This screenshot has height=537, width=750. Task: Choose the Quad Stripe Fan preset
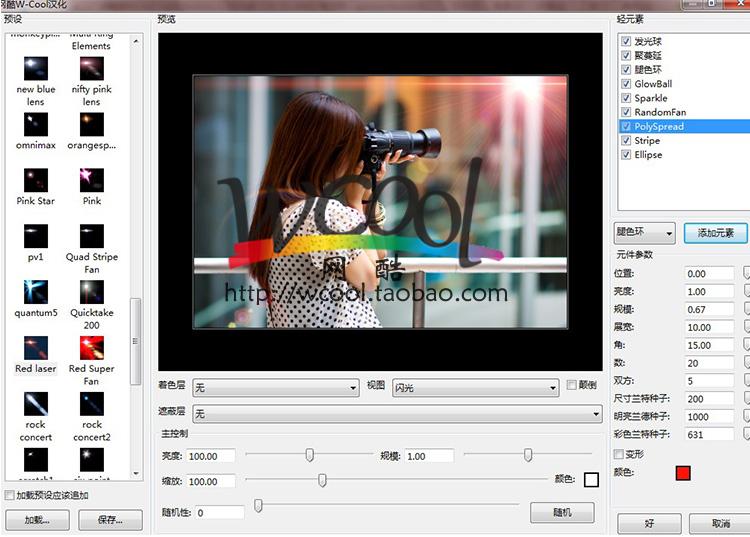92,237
